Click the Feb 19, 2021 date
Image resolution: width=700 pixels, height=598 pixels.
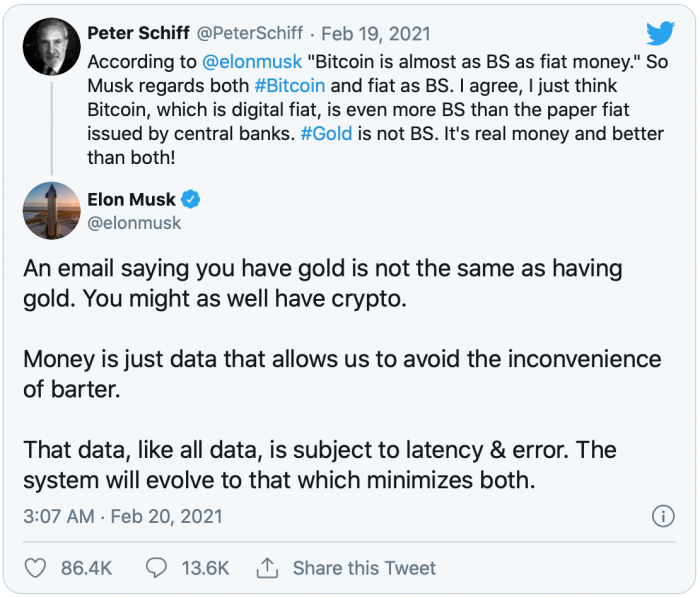pyautogui.click(x=376, y=34)
